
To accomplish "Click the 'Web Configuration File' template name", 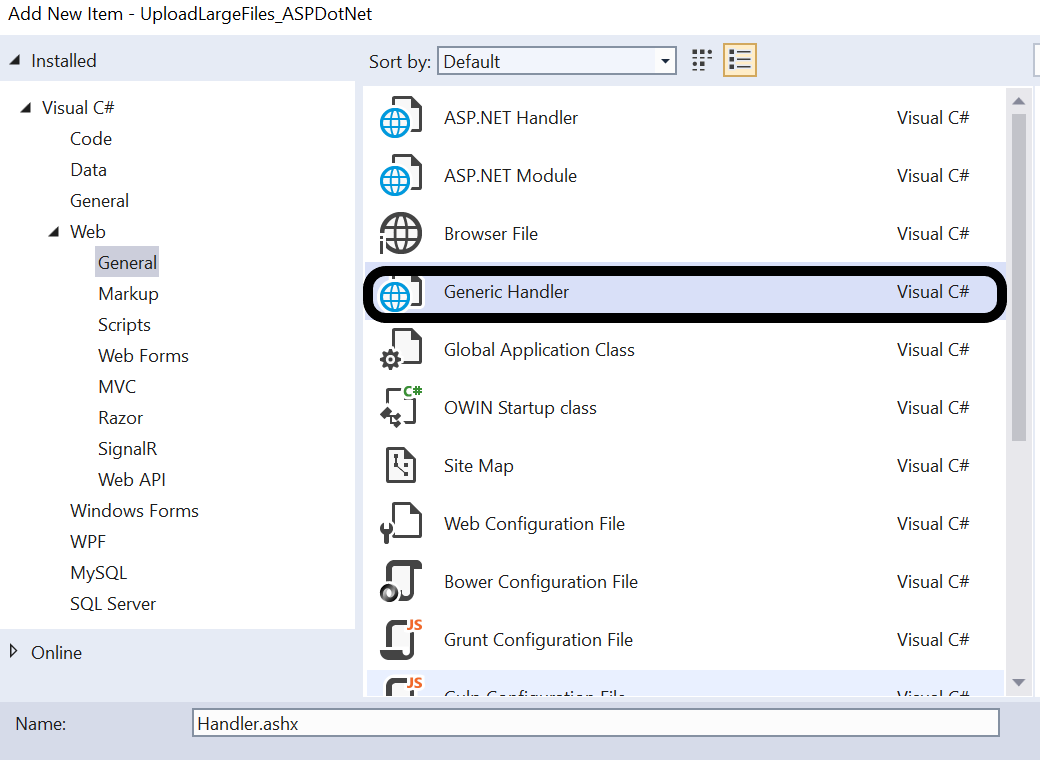I will [534, 524].
